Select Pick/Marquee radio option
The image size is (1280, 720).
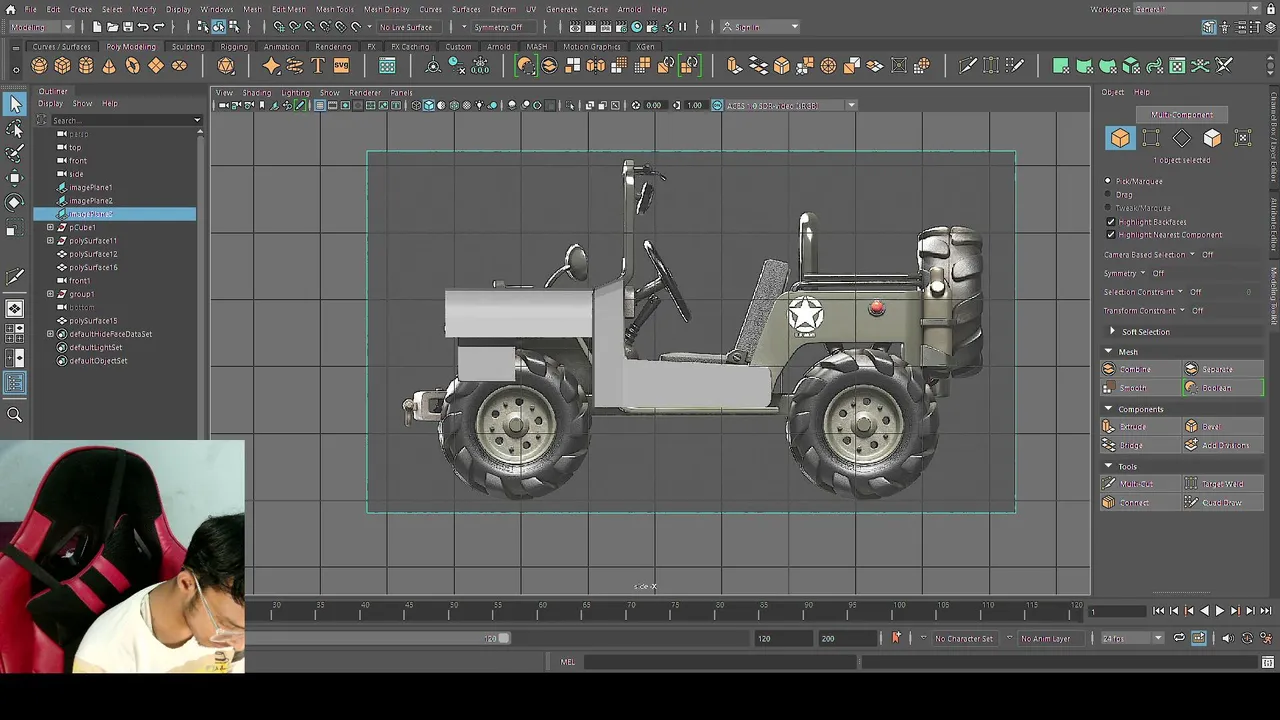pos(1108,181)
